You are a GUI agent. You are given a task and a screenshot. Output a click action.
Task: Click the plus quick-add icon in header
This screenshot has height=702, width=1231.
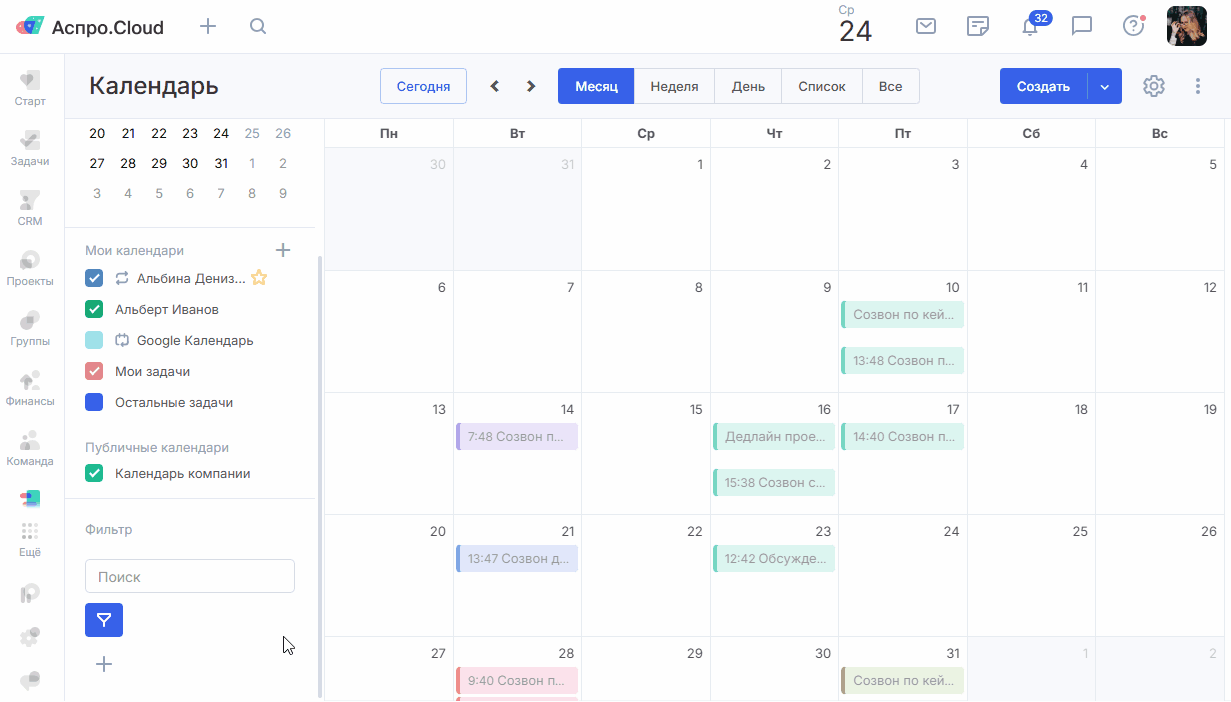(x=208, y=26)
